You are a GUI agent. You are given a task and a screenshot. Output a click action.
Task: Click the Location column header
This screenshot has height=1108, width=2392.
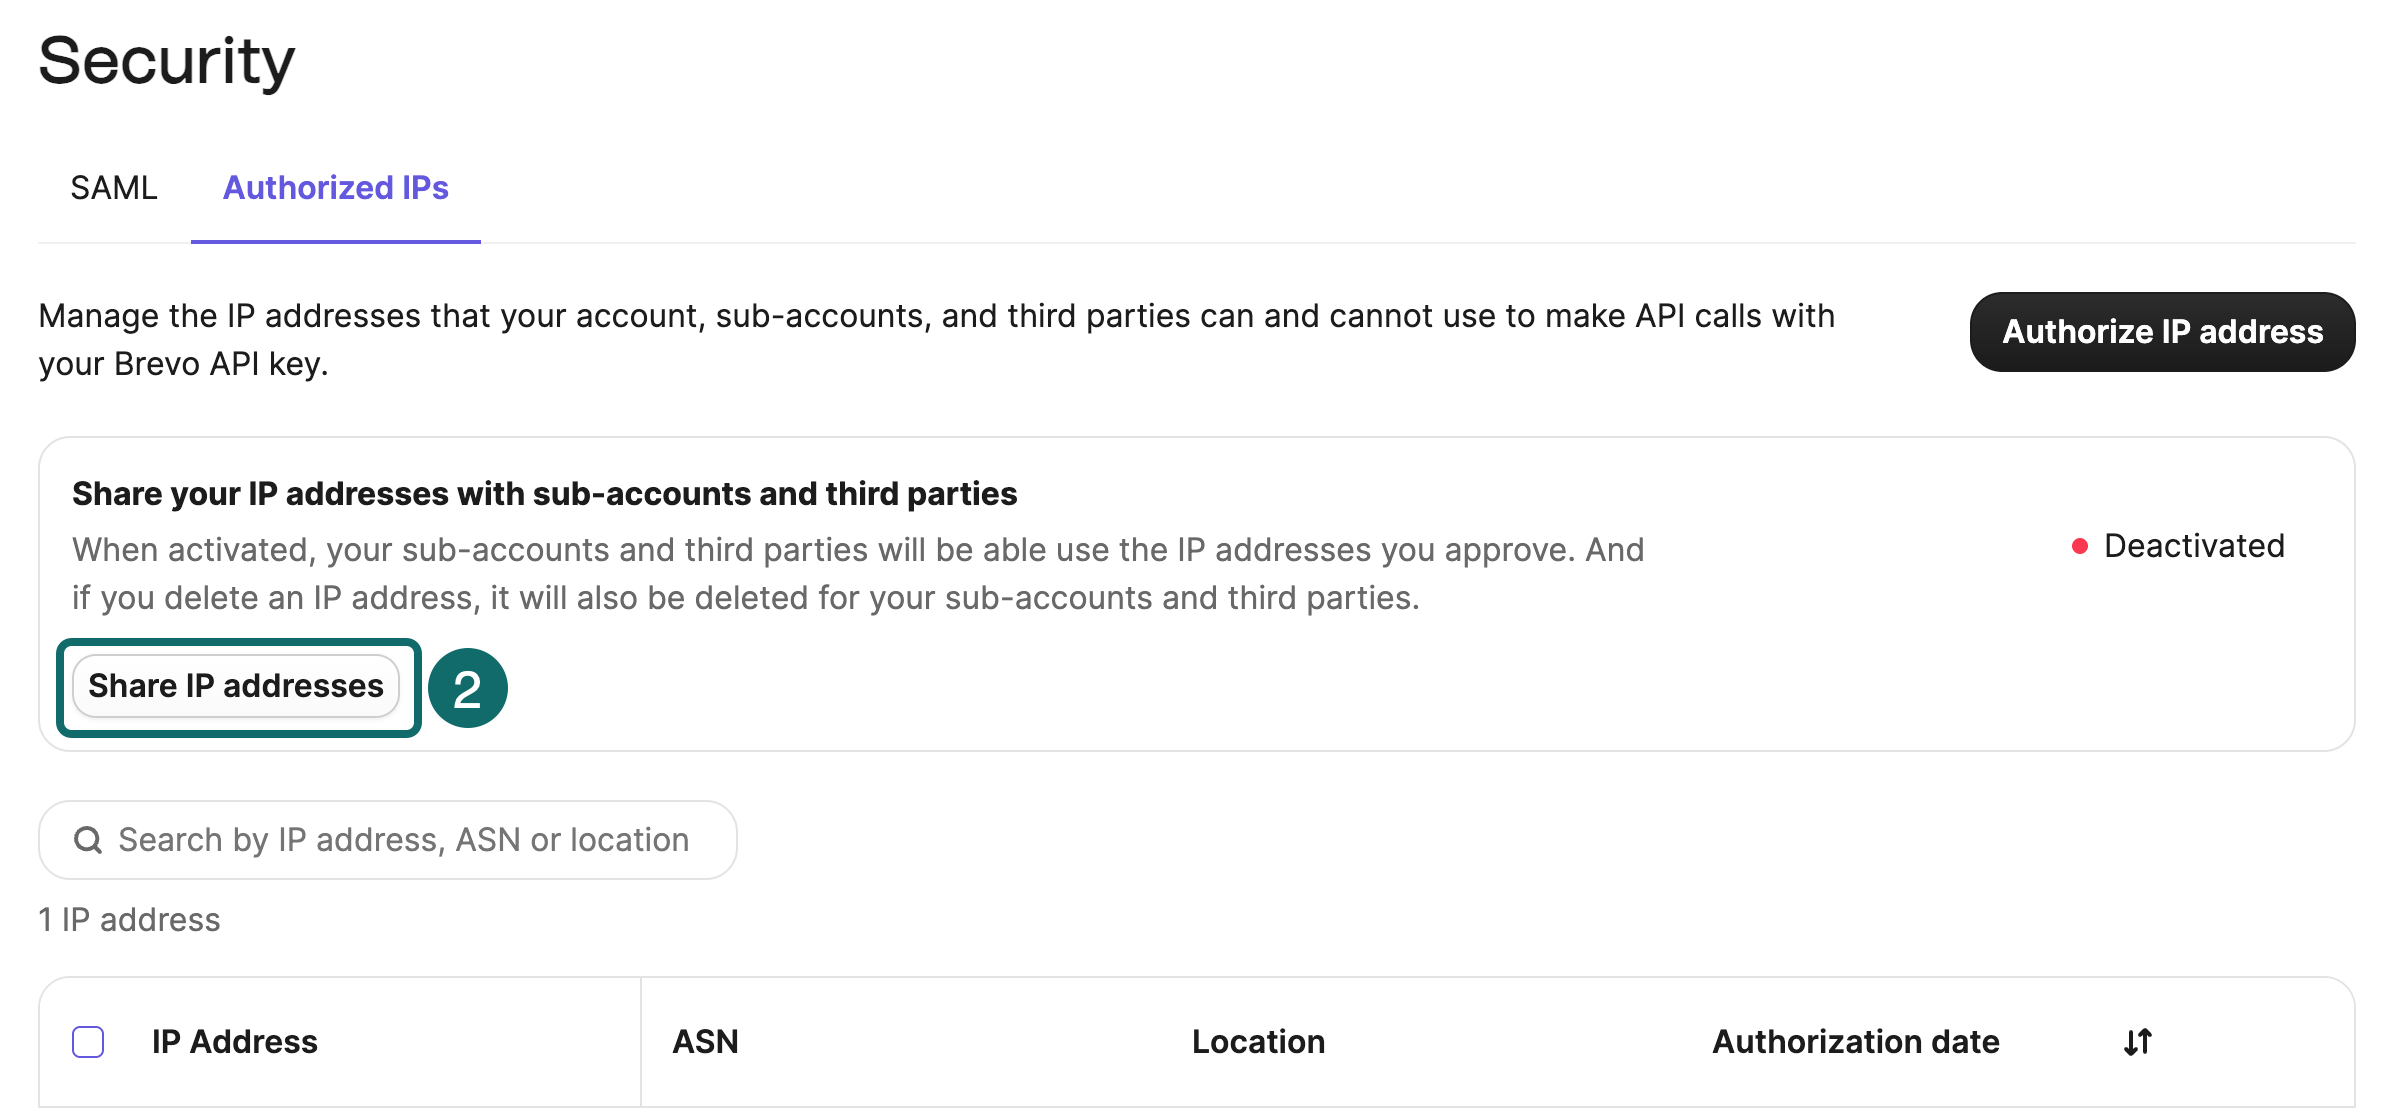point(1259,1041)
